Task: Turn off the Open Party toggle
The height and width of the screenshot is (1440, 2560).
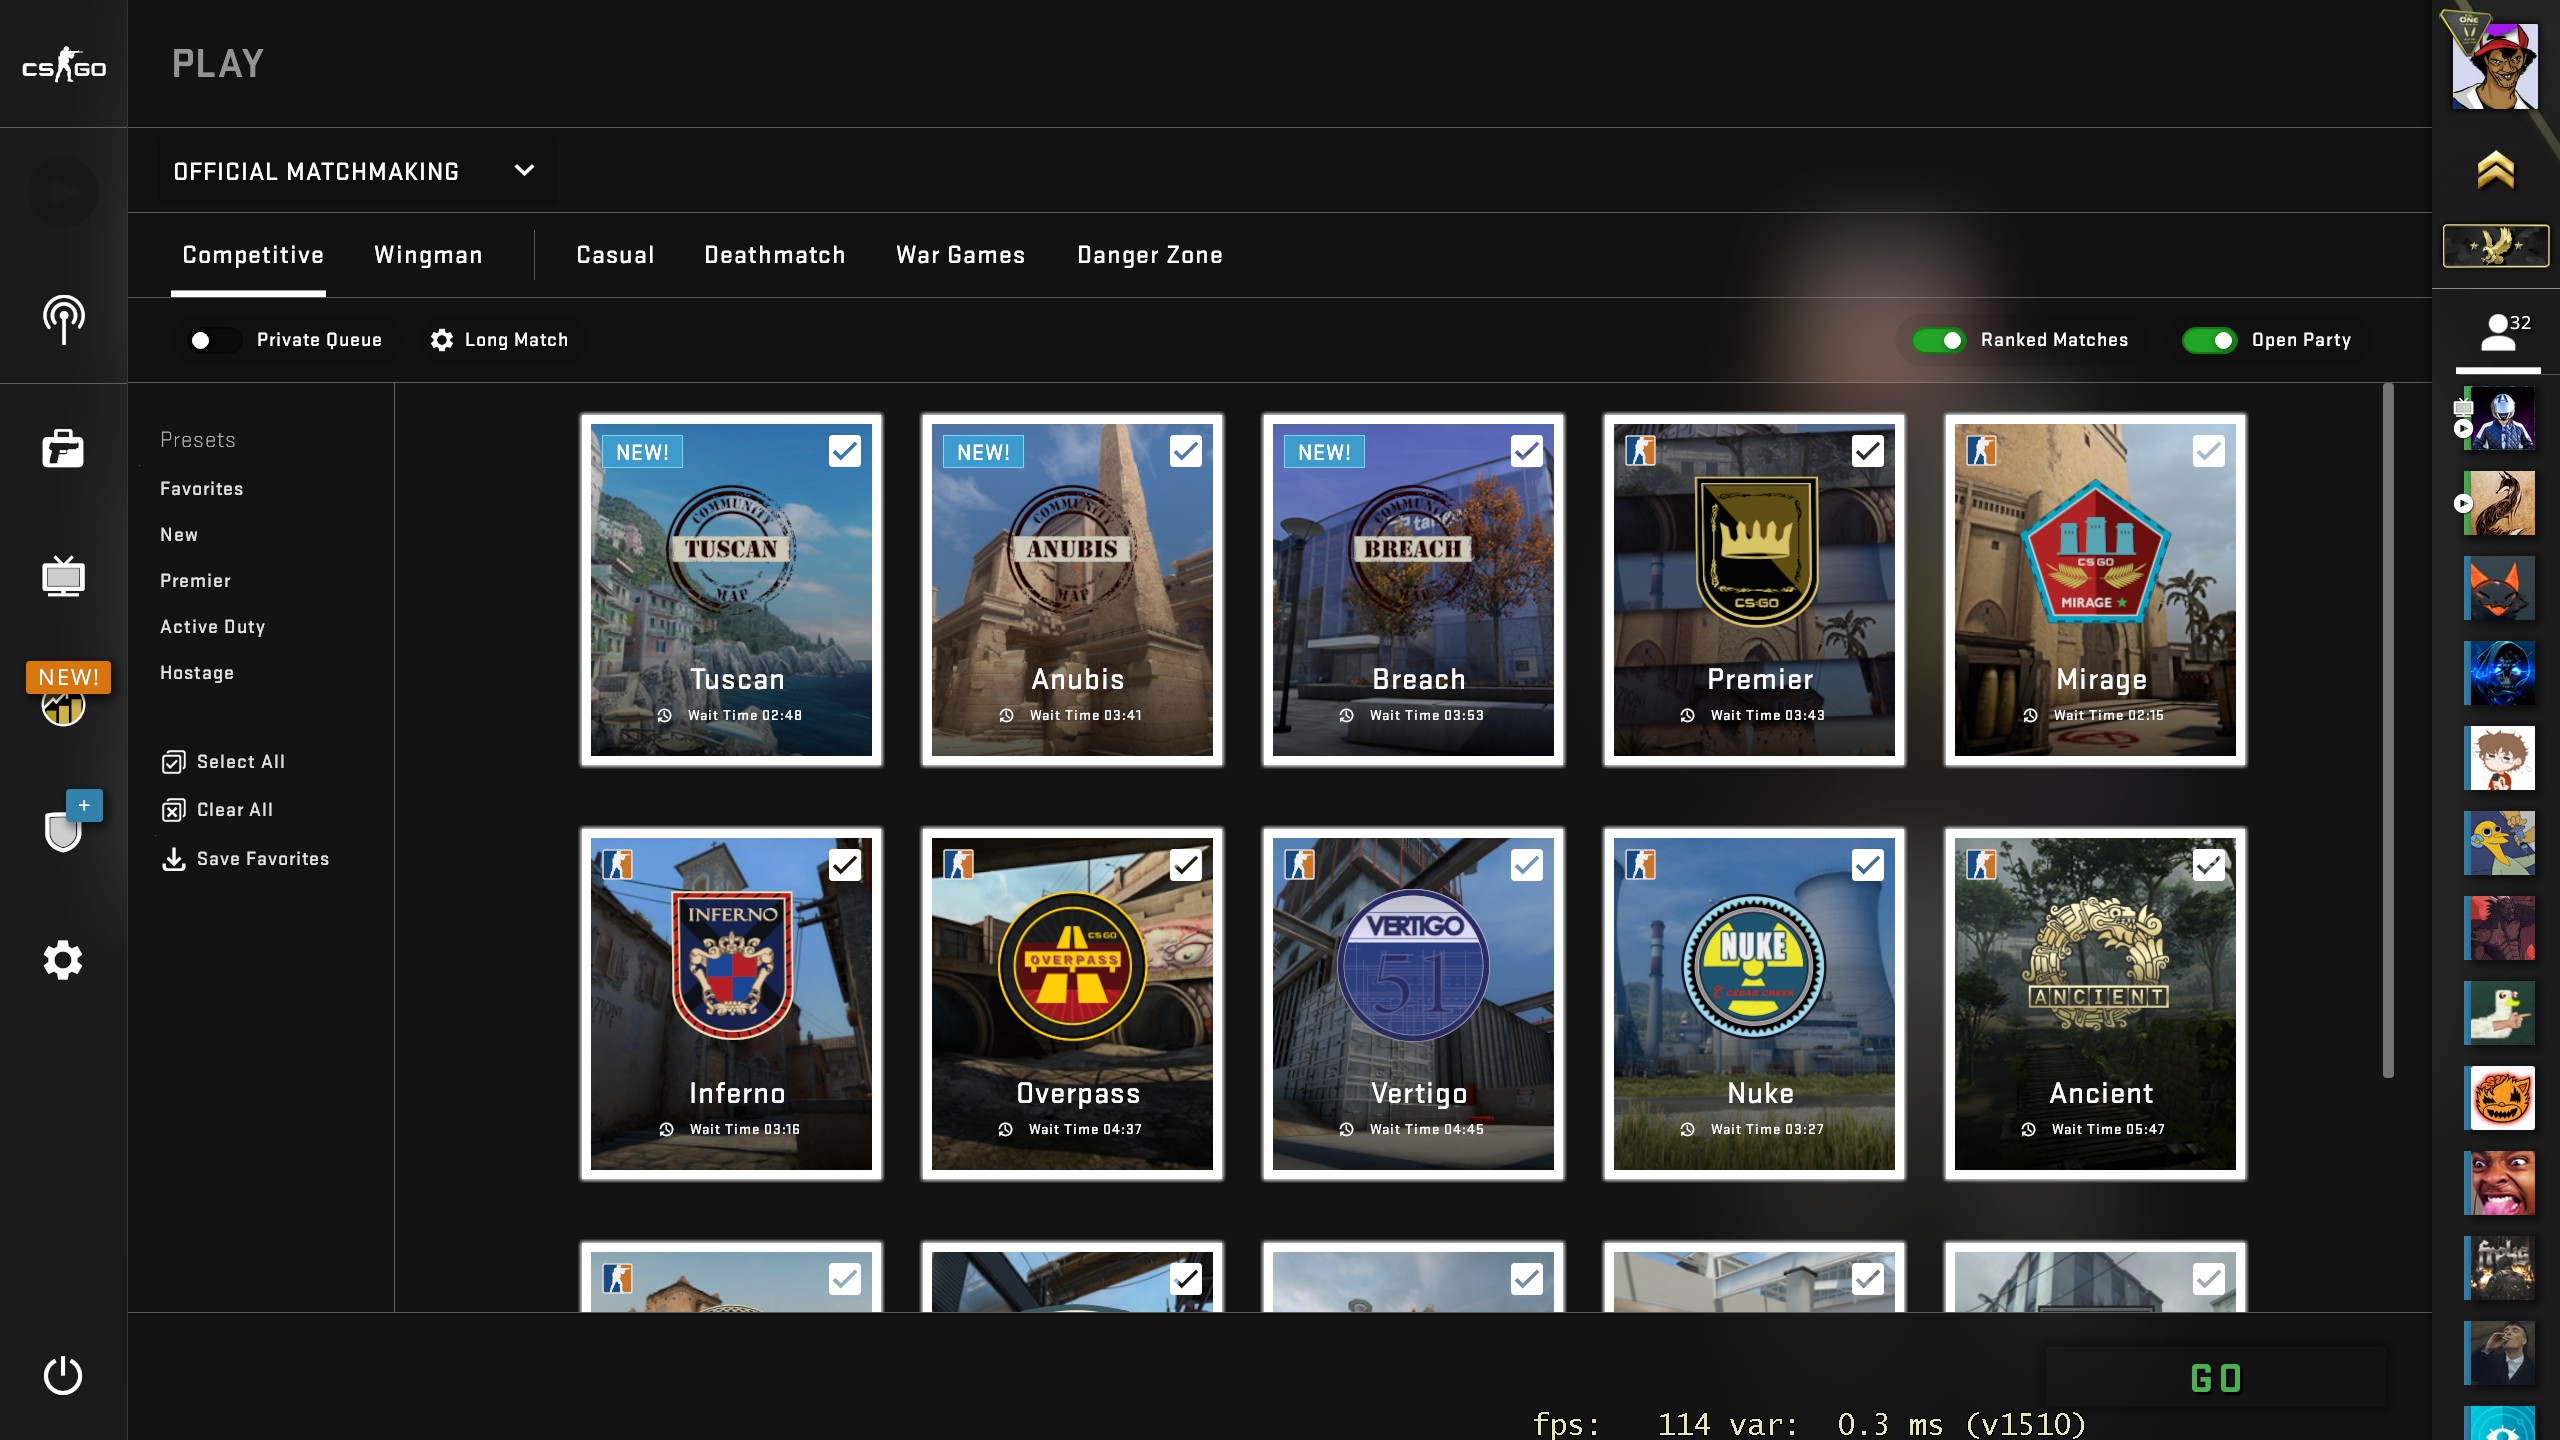Action: (2209, 340)
